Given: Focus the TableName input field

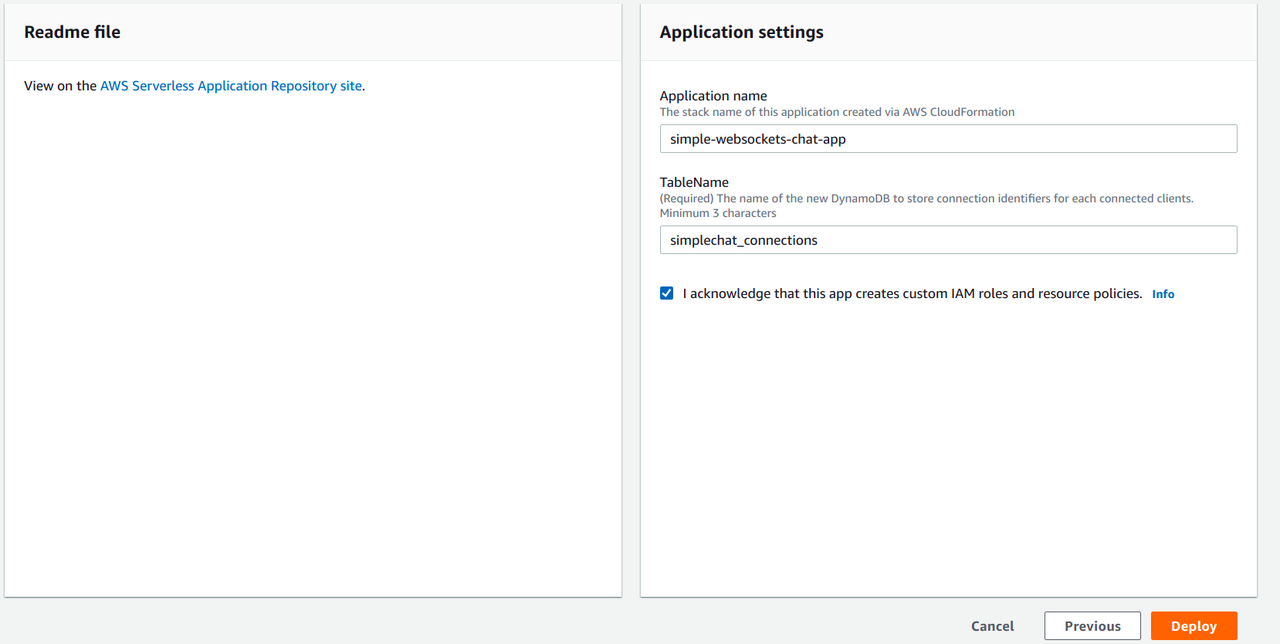Looking at the screenshot, I should pos(948,240).
